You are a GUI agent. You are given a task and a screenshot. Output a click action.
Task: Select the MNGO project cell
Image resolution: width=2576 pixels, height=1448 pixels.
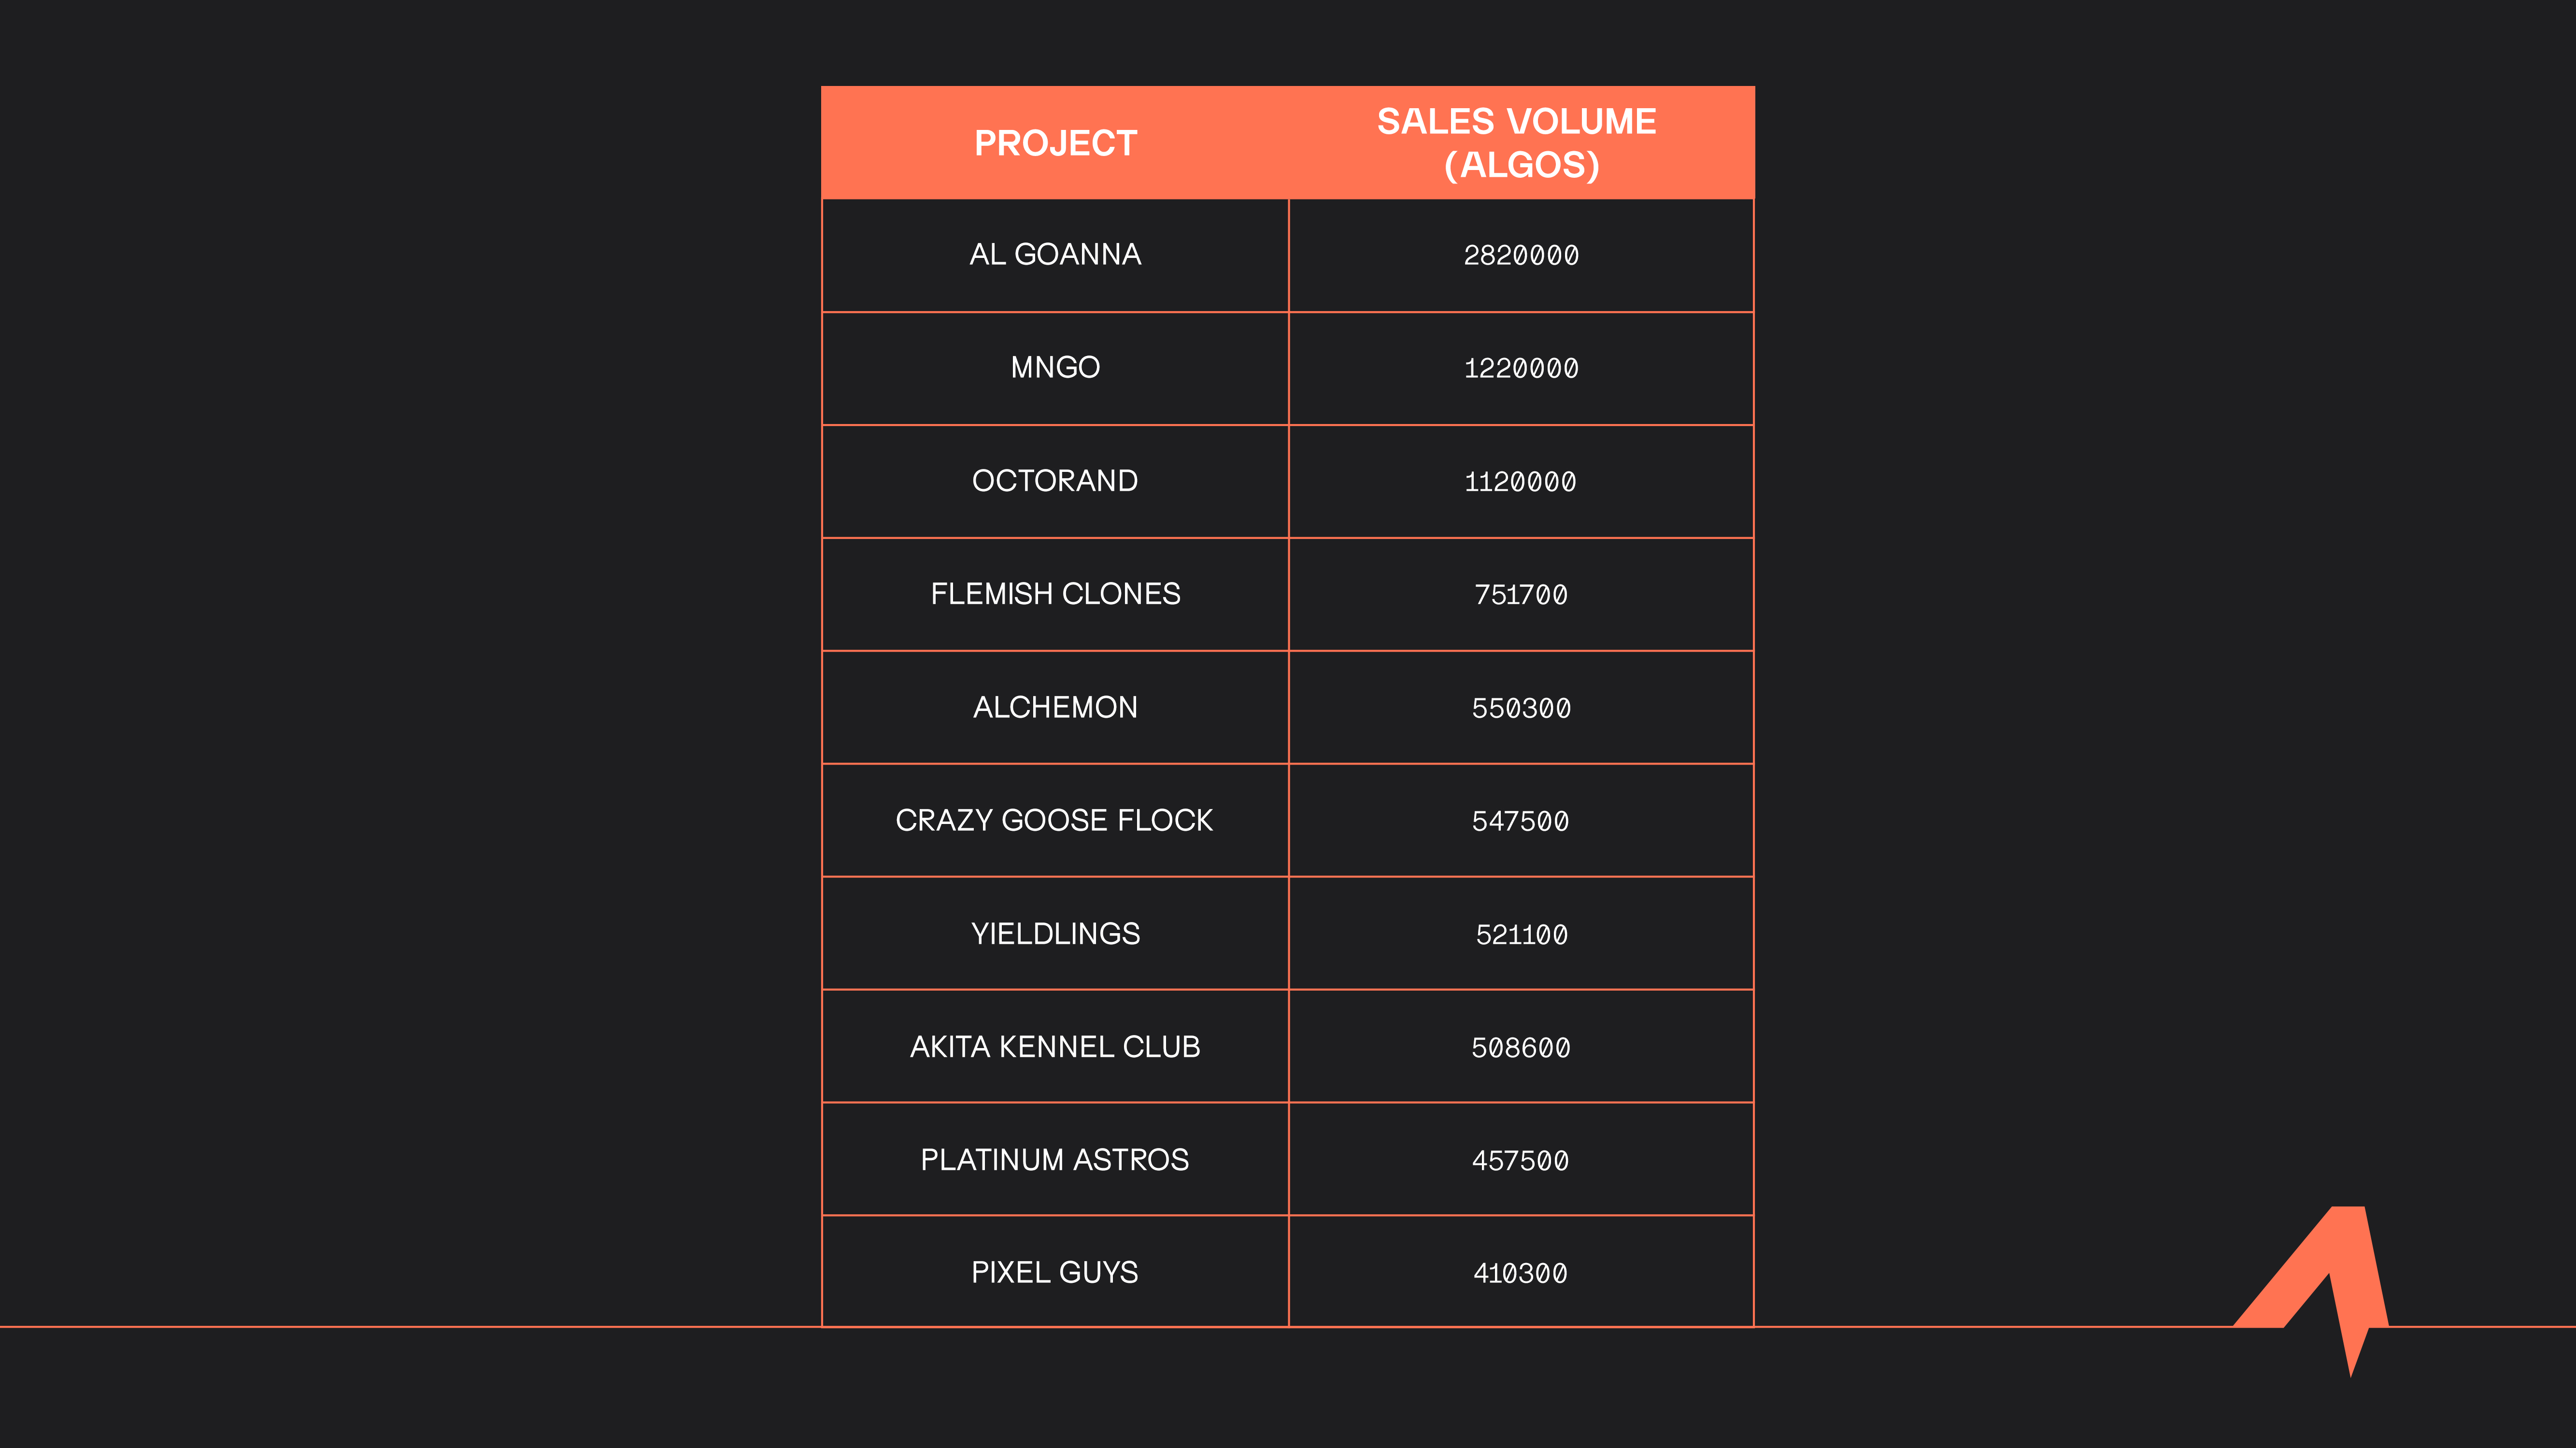pos(1055,368)
